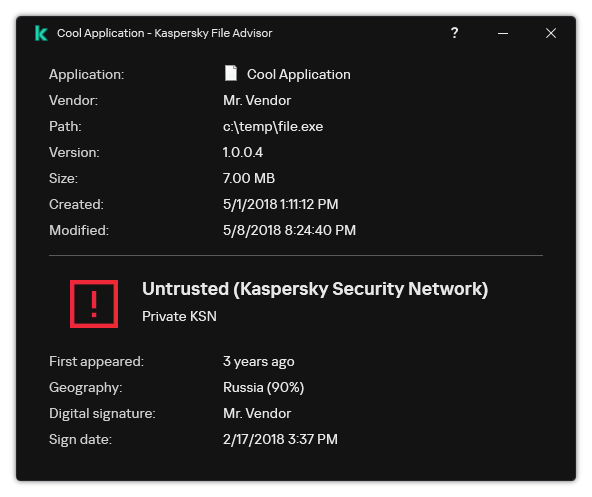592x497 pixels.
Task: Click the Kaspersky logo in title bar
Action: click(x=41, y=33)
